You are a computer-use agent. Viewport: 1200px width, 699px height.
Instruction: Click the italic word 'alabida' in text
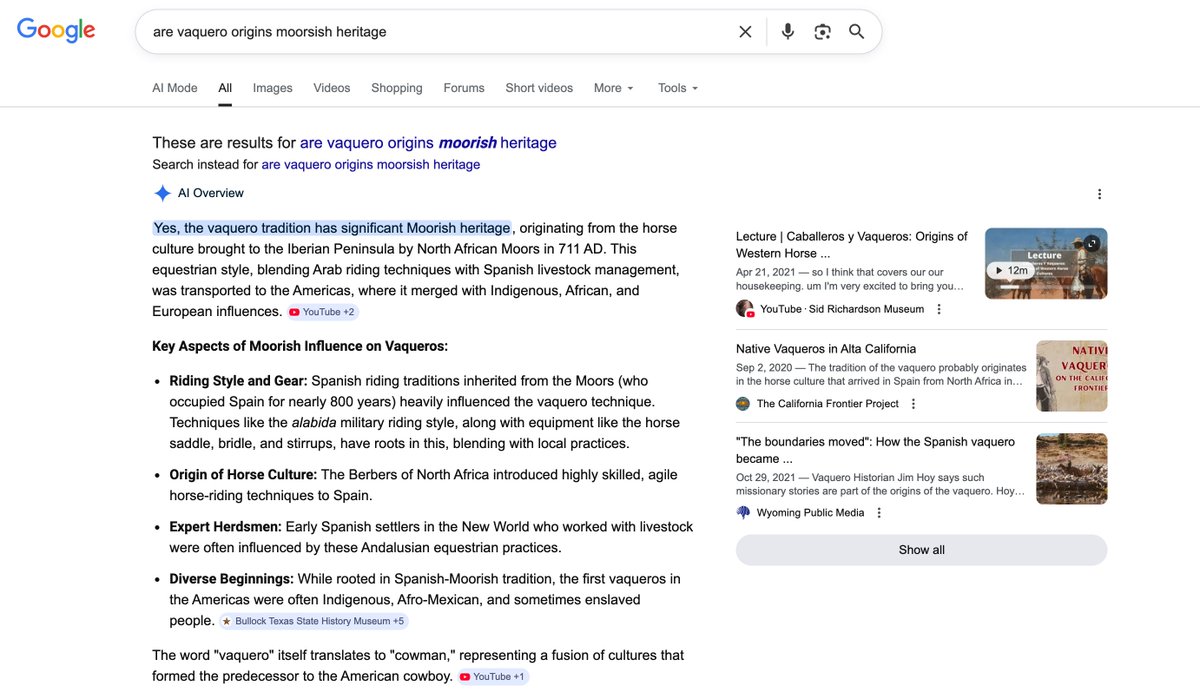316,422
